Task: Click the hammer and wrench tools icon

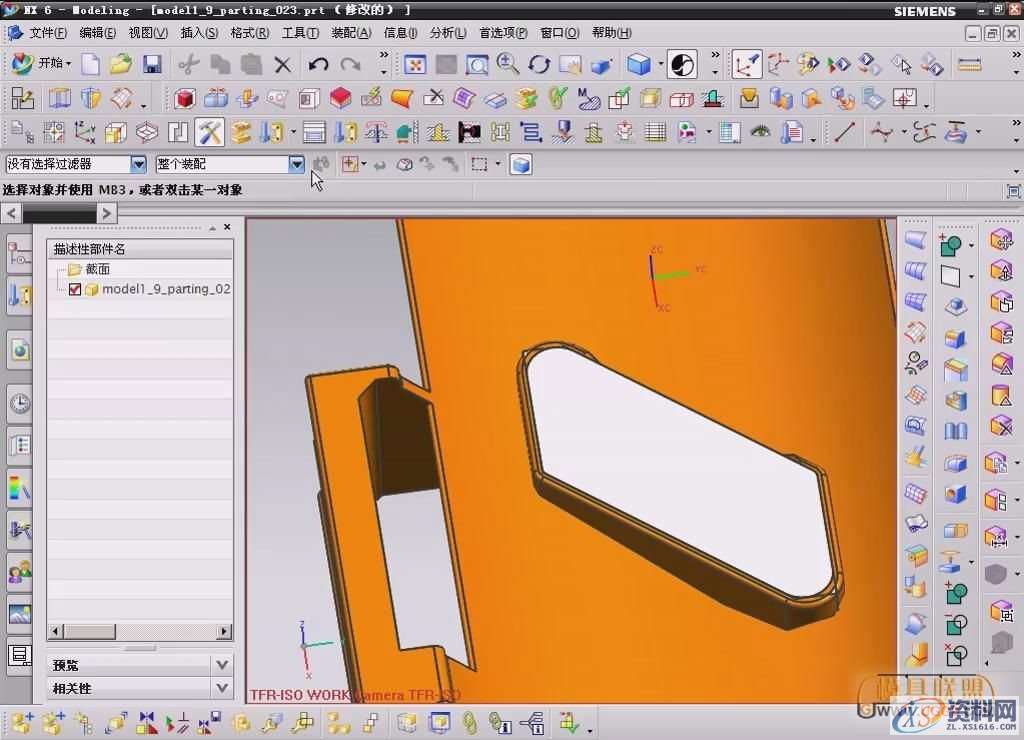Action: click(209, 132)
